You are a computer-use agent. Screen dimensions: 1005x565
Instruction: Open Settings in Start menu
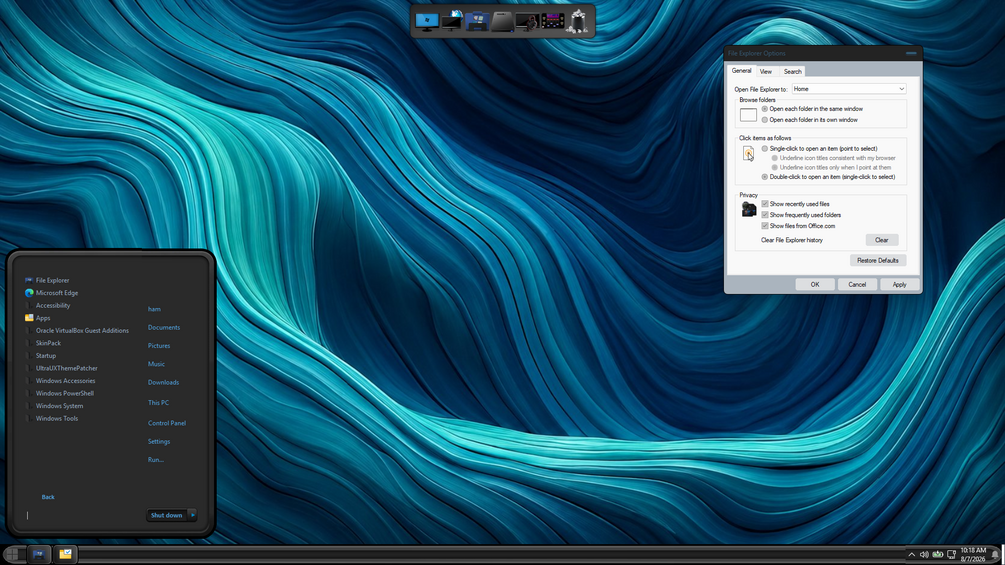[159, 441]
